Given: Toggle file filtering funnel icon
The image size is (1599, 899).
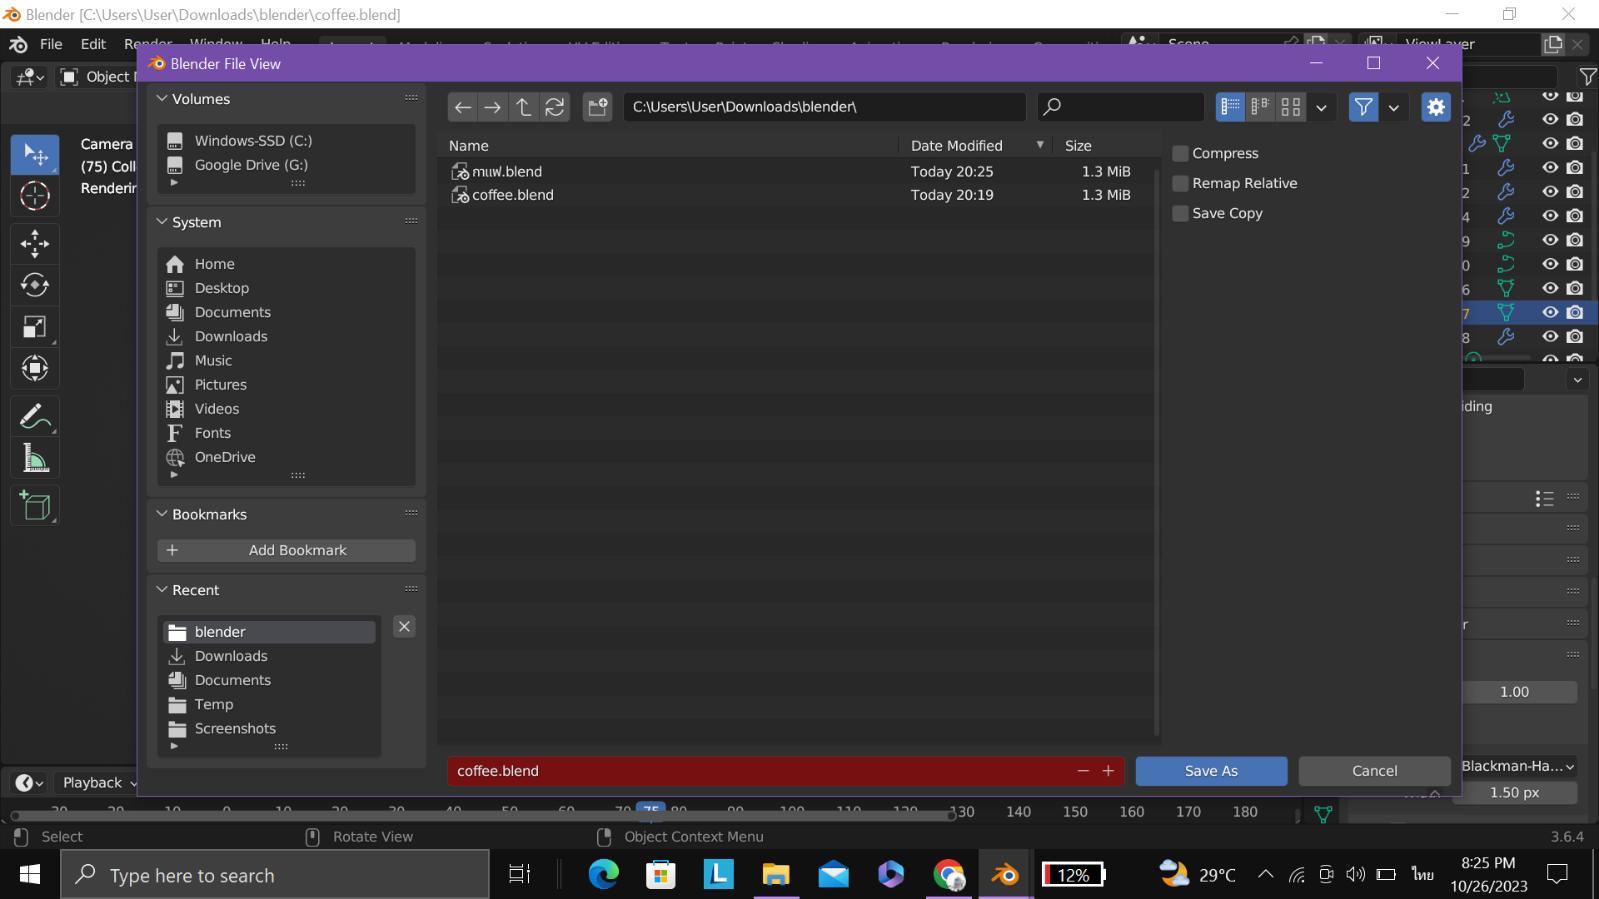Looking at the screenshot, I should pyautogui.click(x=1363, y=107).
